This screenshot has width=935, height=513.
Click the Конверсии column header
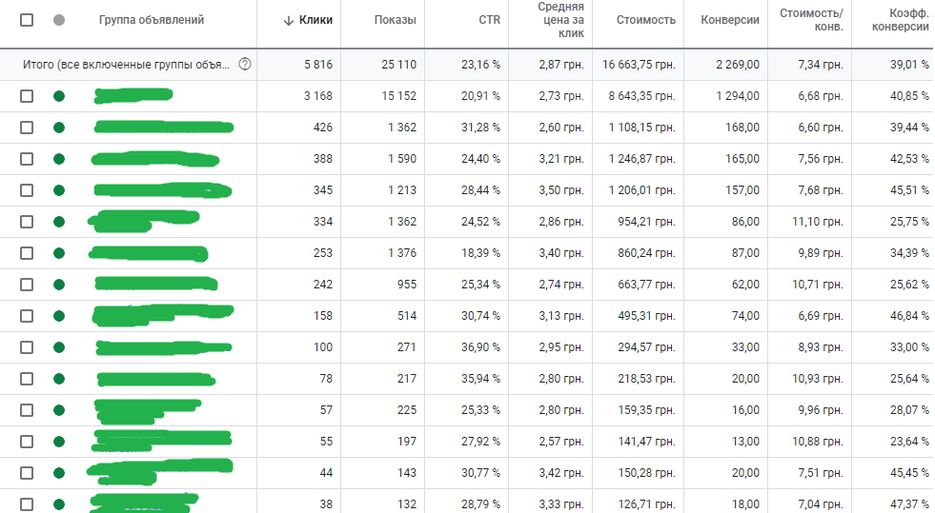(730, 20)
